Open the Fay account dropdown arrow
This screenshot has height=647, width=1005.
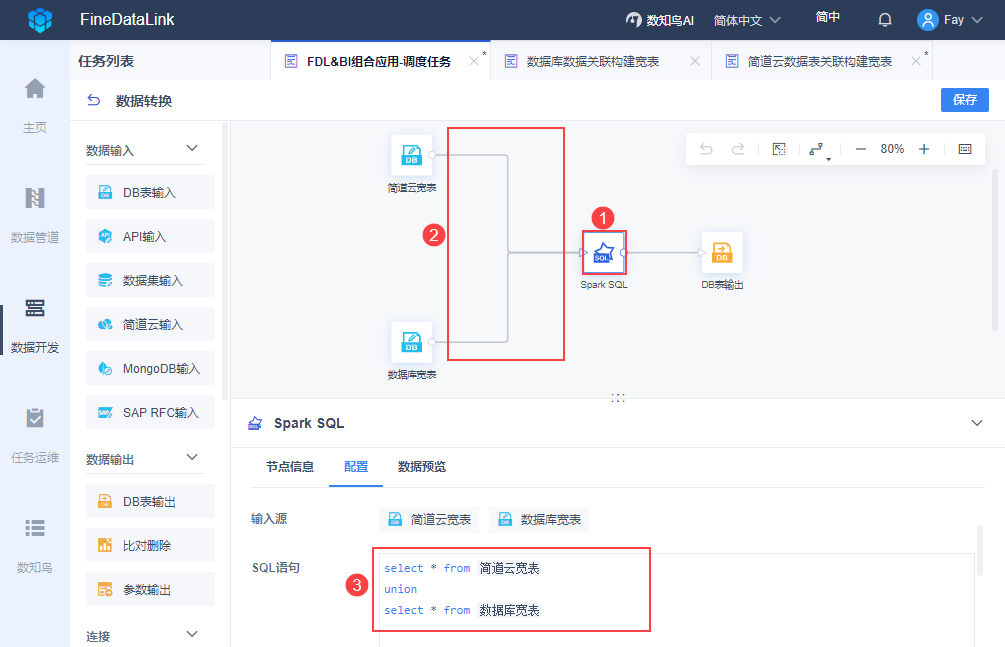click(x=977, y=20)
